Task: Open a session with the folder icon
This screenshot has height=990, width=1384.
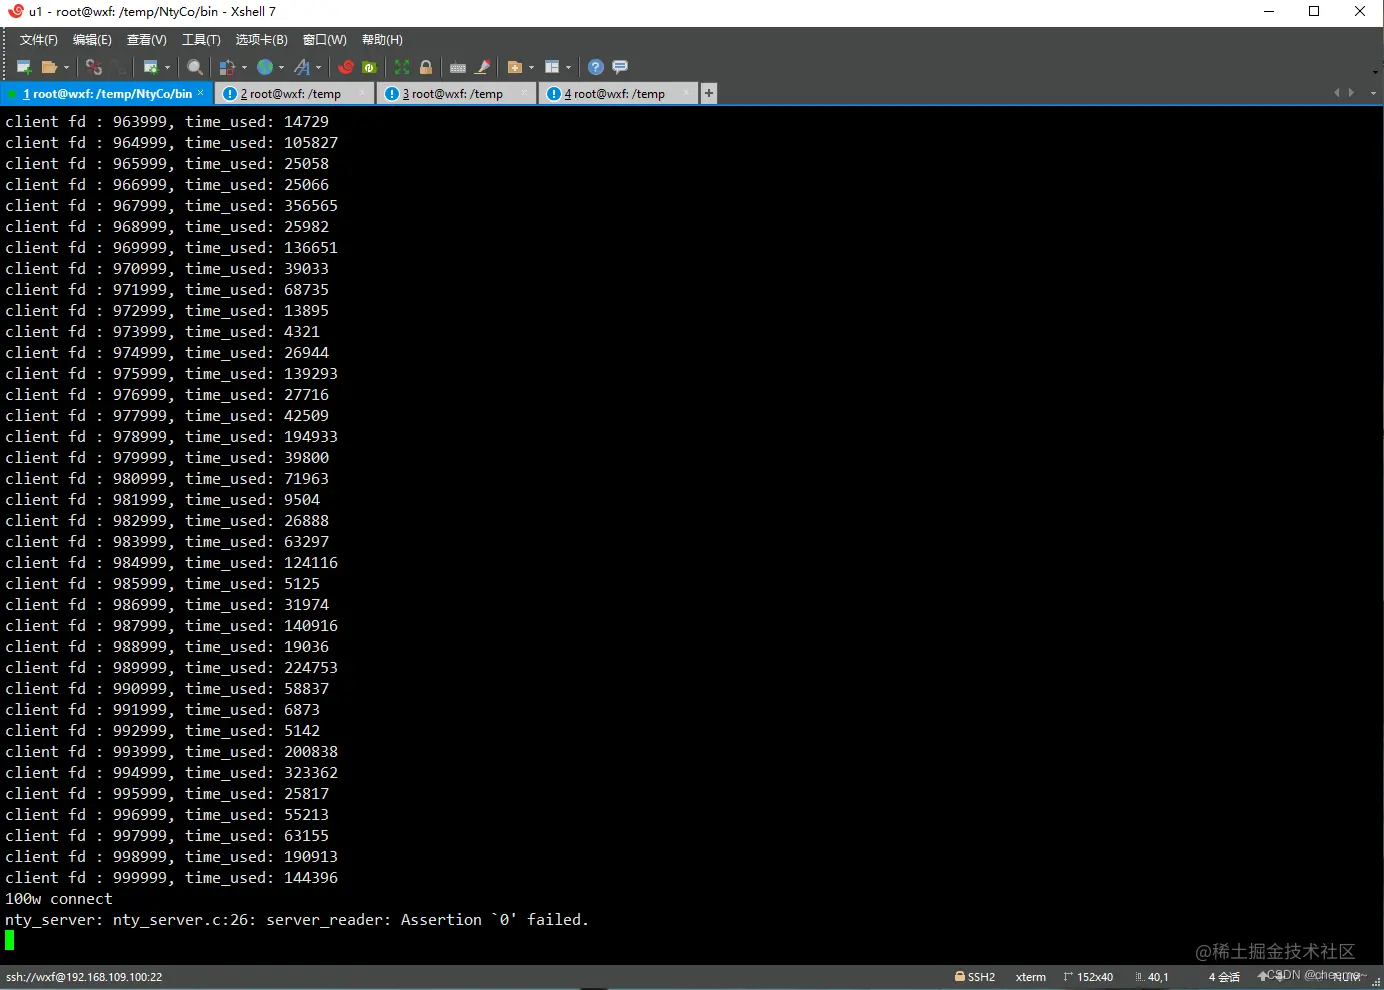Action: click(49, 67)
